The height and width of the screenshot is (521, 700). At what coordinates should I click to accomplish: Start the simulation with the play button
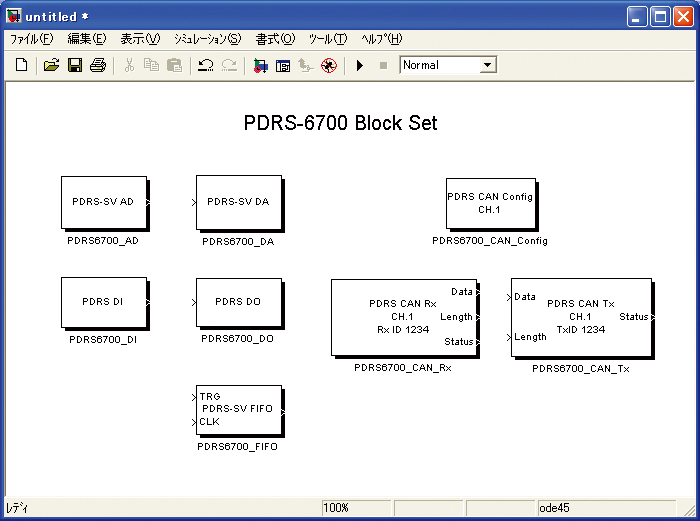pyautogui.click(x=360, y=66)
